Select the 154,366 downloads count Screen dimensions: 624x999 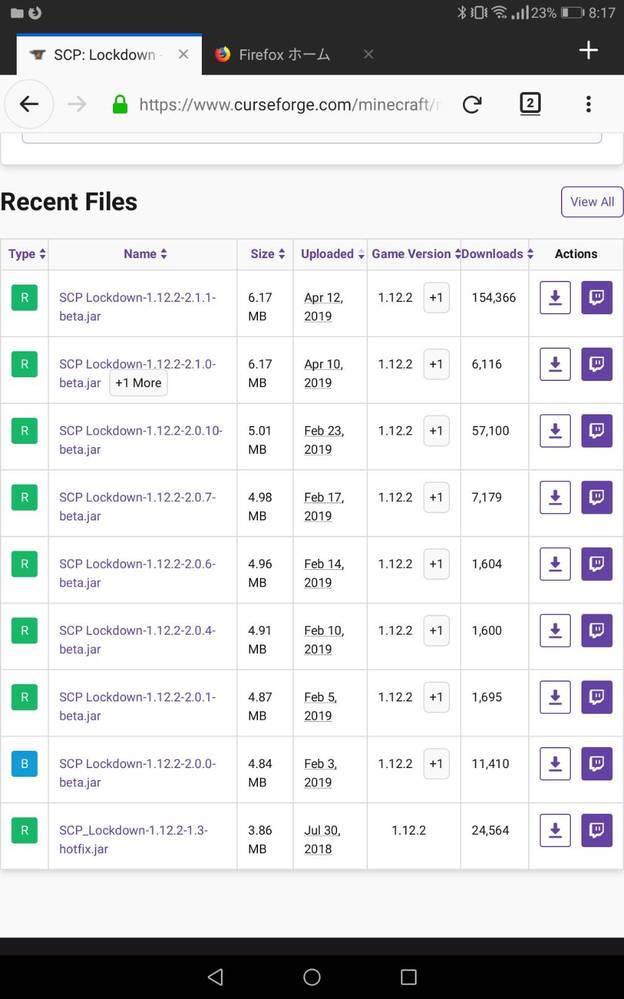tap(494, 298)
